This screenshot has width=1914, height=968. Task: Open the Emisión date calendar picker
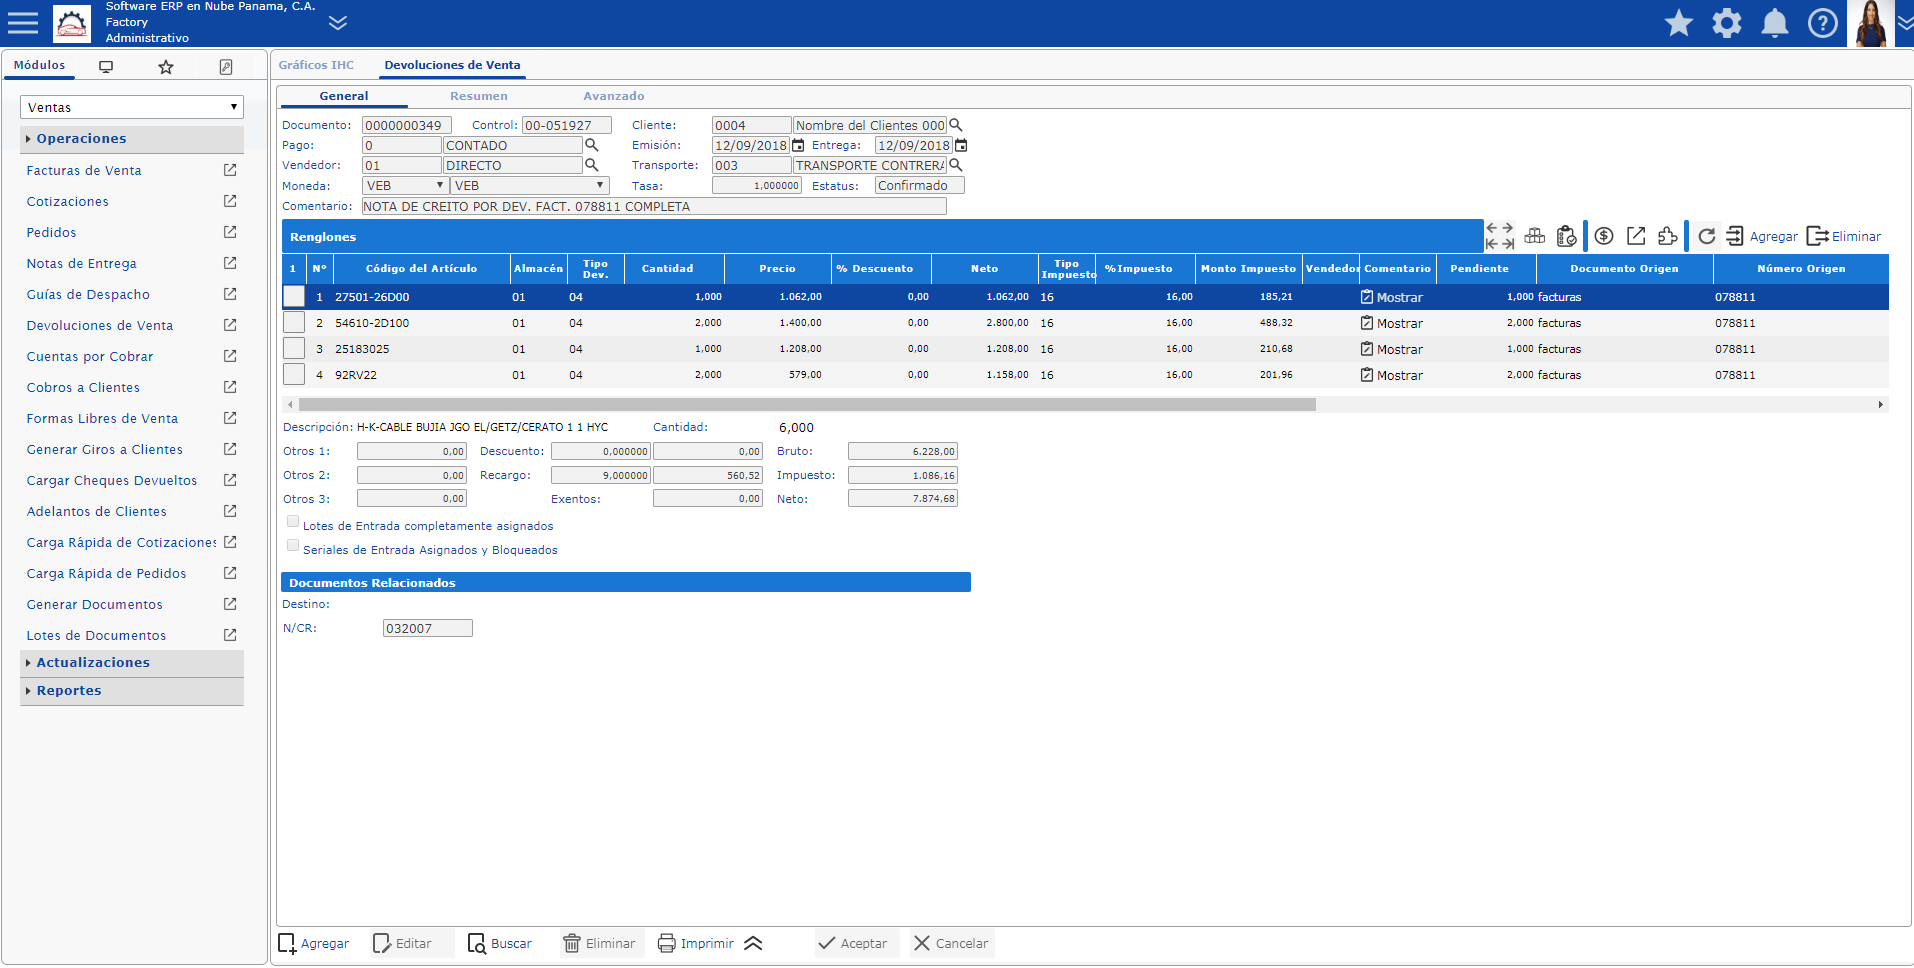coord(798,146)
